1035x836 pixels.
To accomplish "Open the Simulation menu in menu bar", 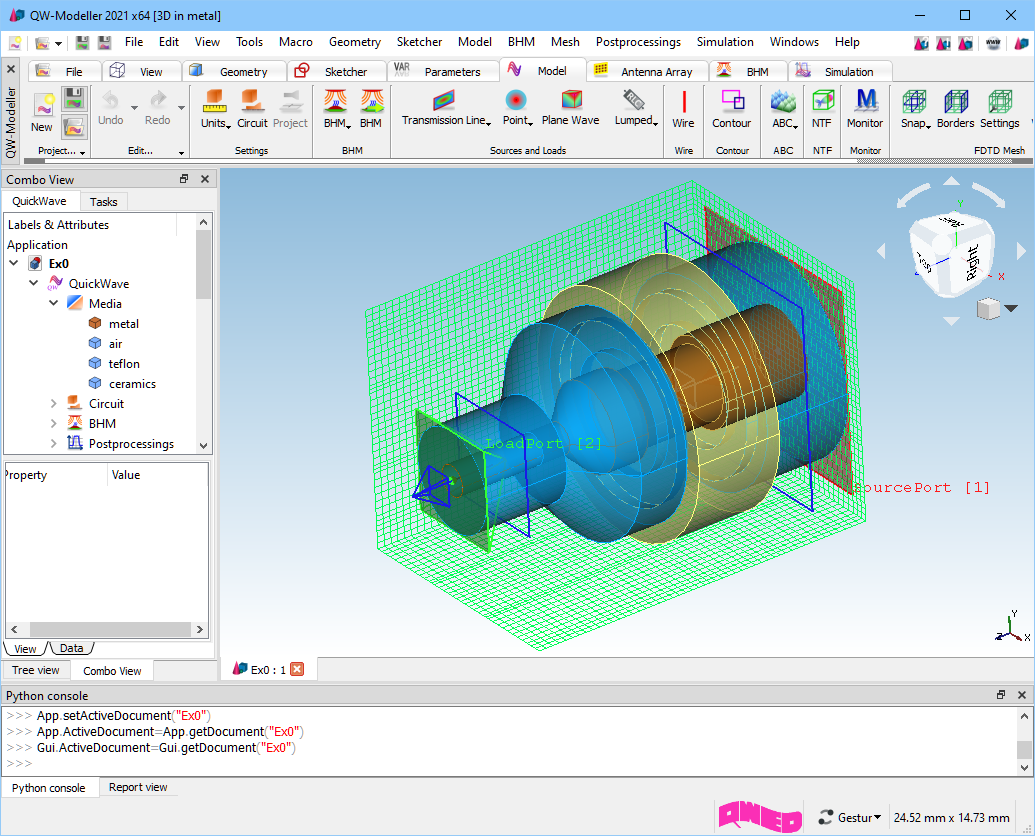I will [x=725, y=42].
